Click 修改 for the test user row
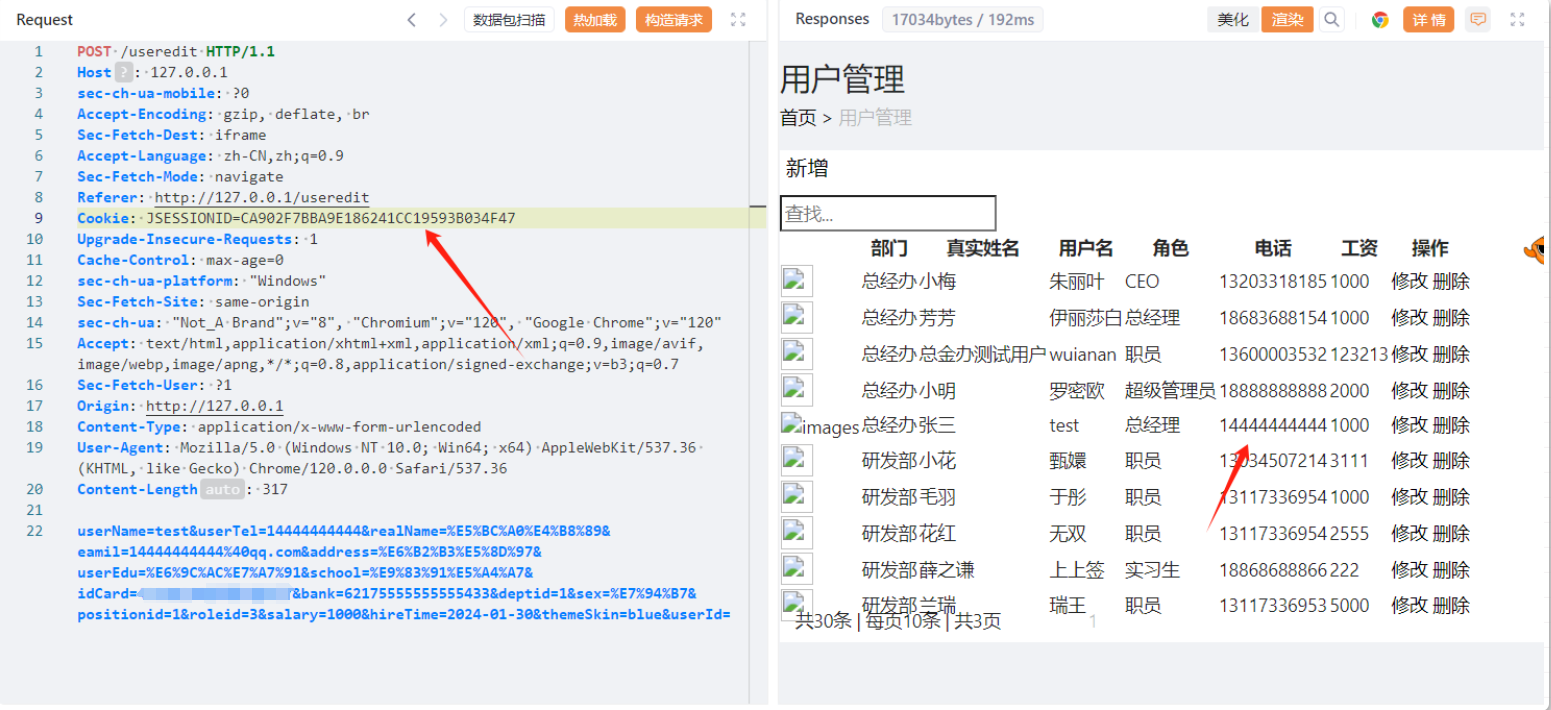Screen dimensions: 1551x710 [x=1409, y=426]
